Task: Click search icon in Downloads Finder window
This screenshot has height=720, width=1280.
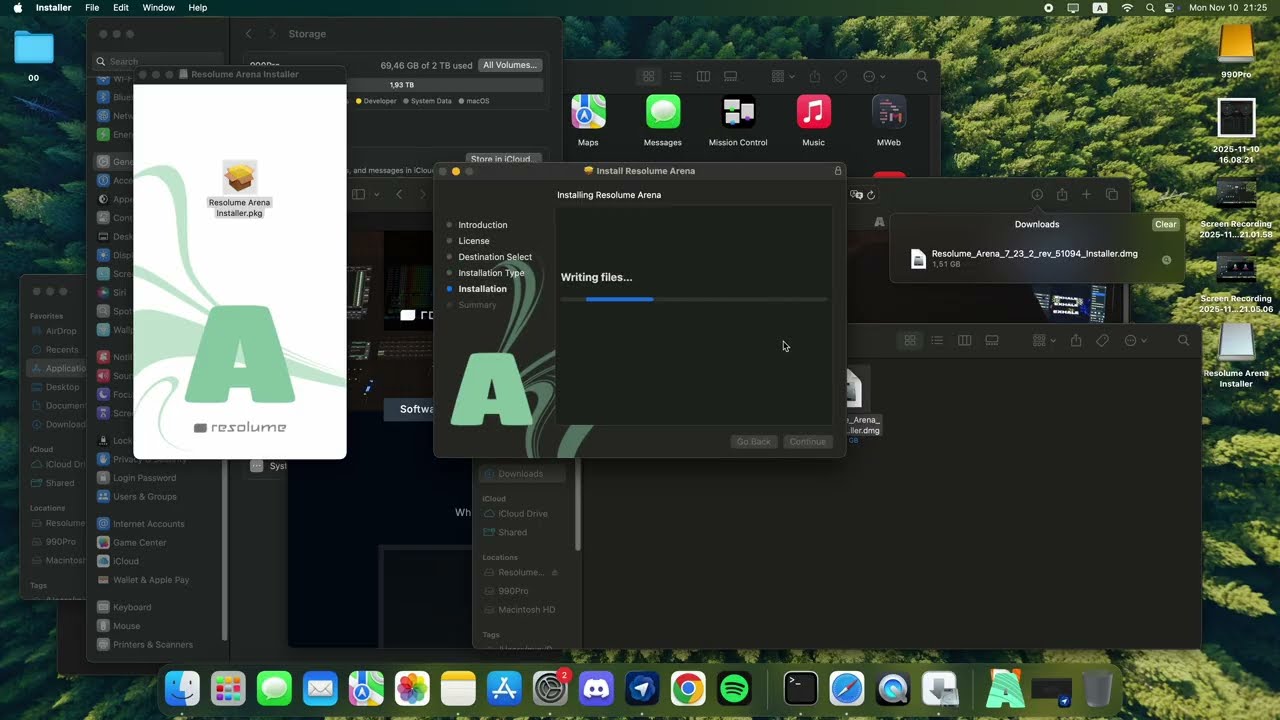Action: [x=1183, y=341]
